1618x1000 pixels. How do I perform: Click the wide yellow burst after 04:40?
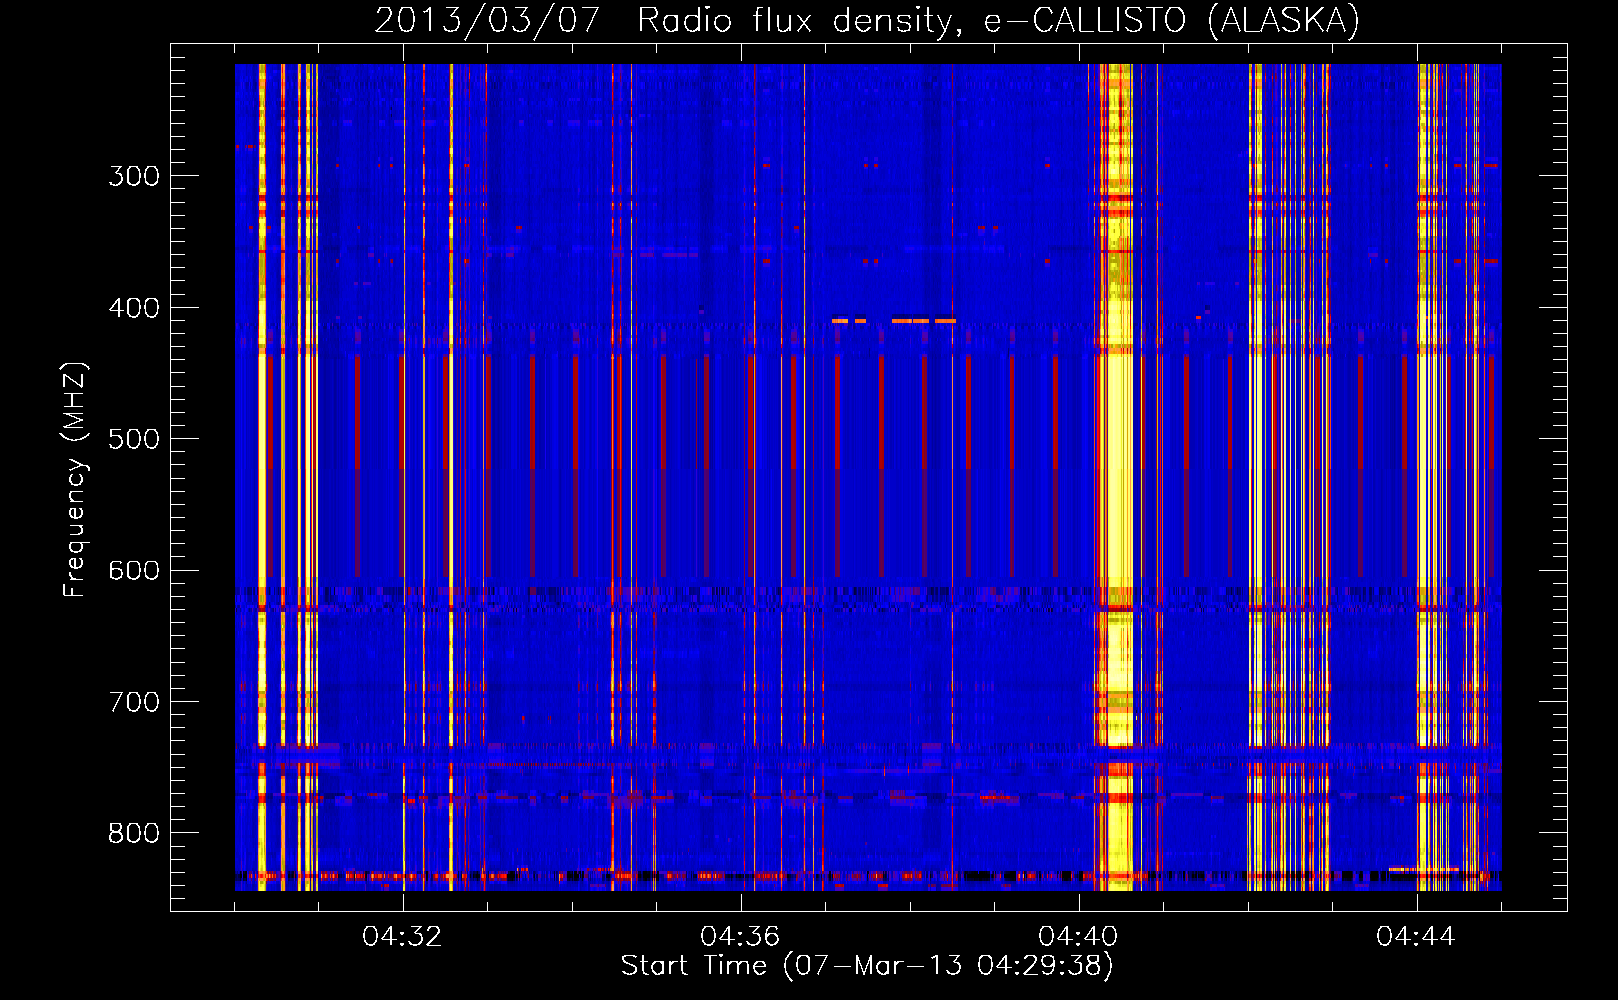[x=1115, y=477]
